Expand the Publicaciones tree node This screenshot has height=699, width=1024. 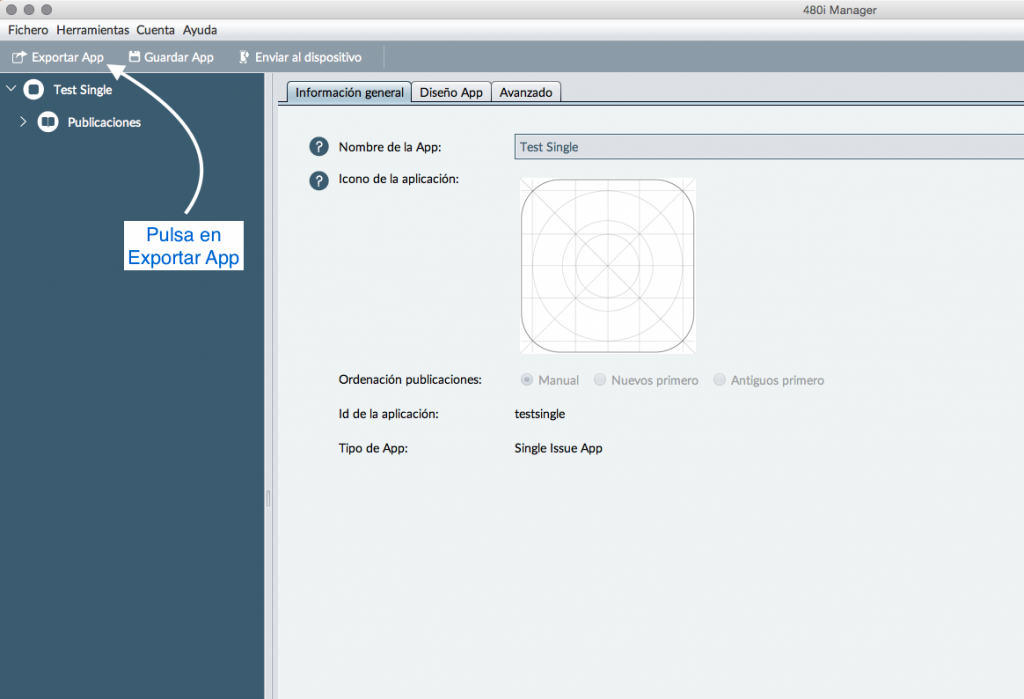tap(23, 122)
